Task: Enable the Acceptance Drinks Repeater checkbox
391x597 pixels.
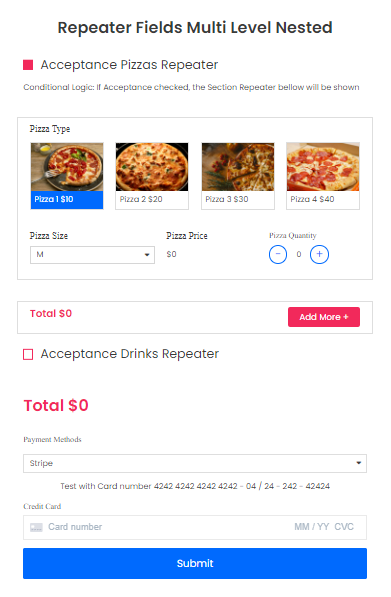Action: 28,355
